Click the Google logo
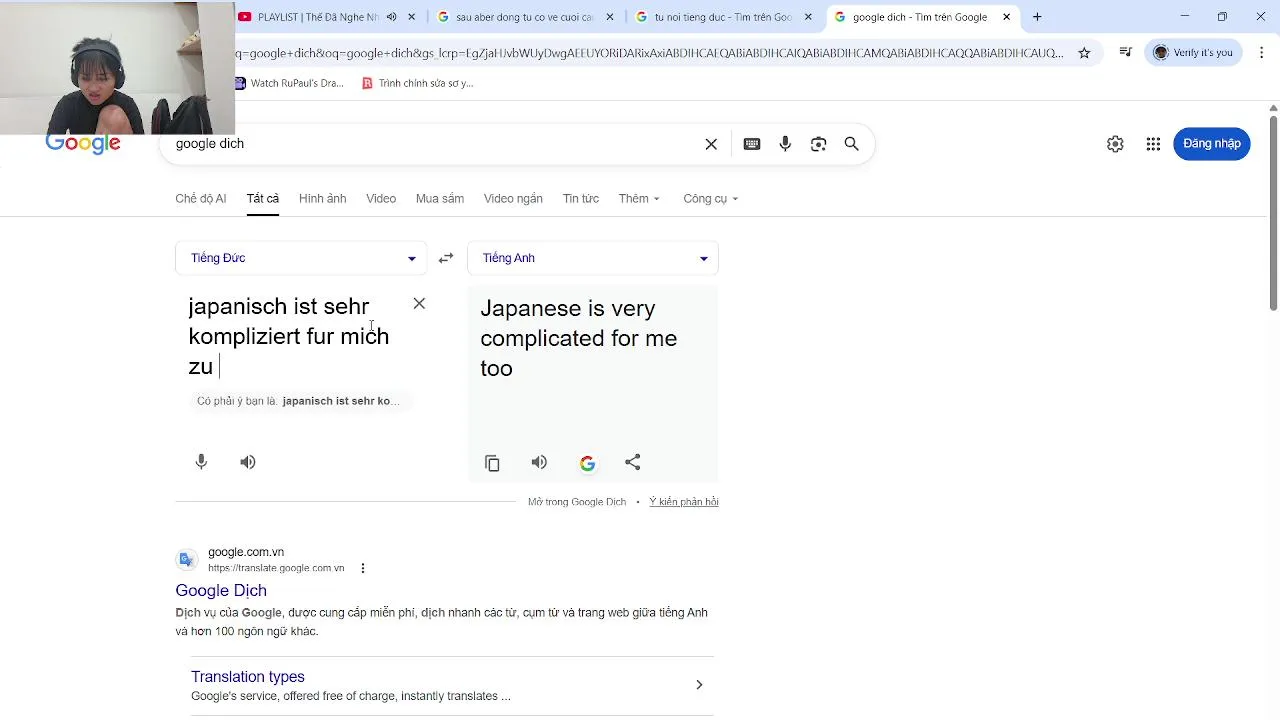This screenshot has width=1280, height=720. [83, 144]
